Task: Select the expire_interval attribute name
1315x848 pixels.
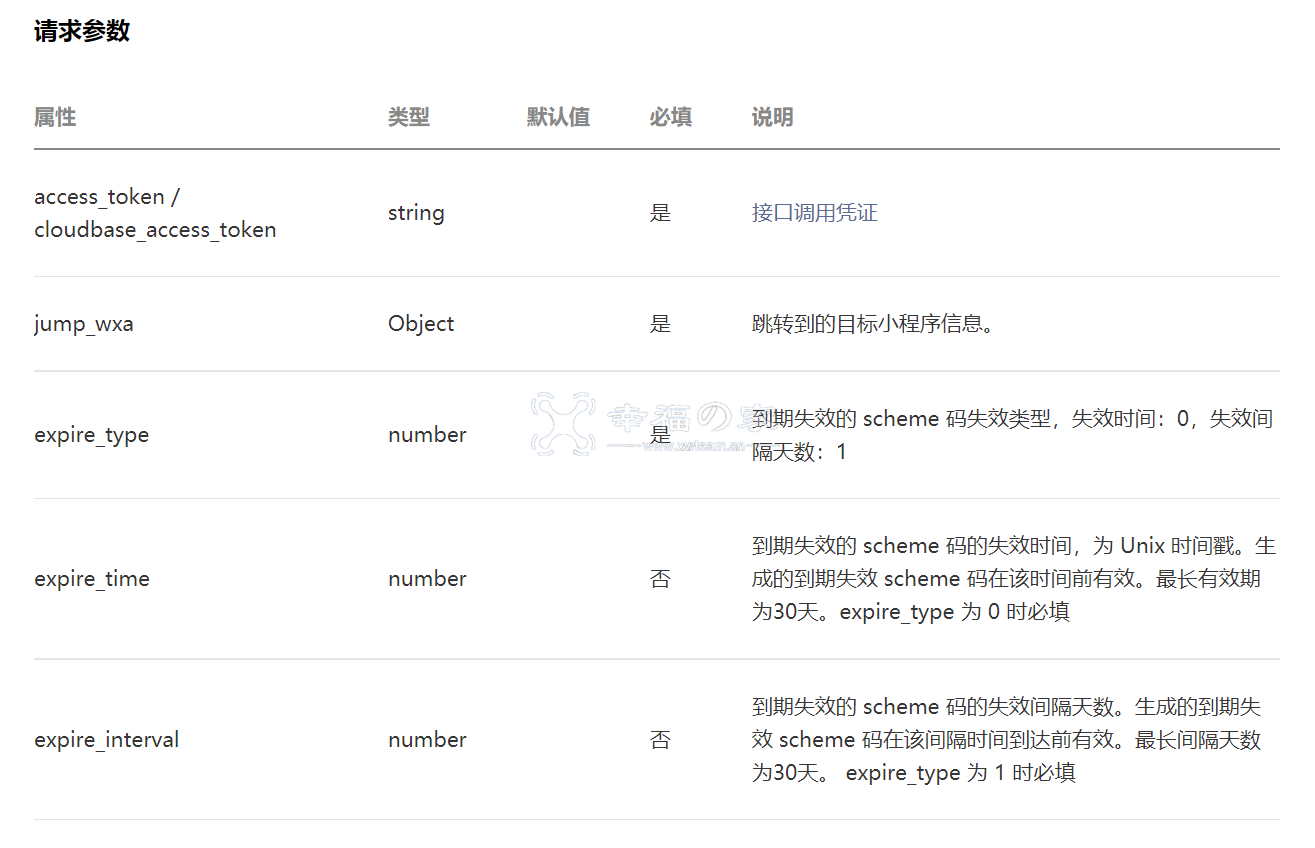Action: tap(107, 740)
